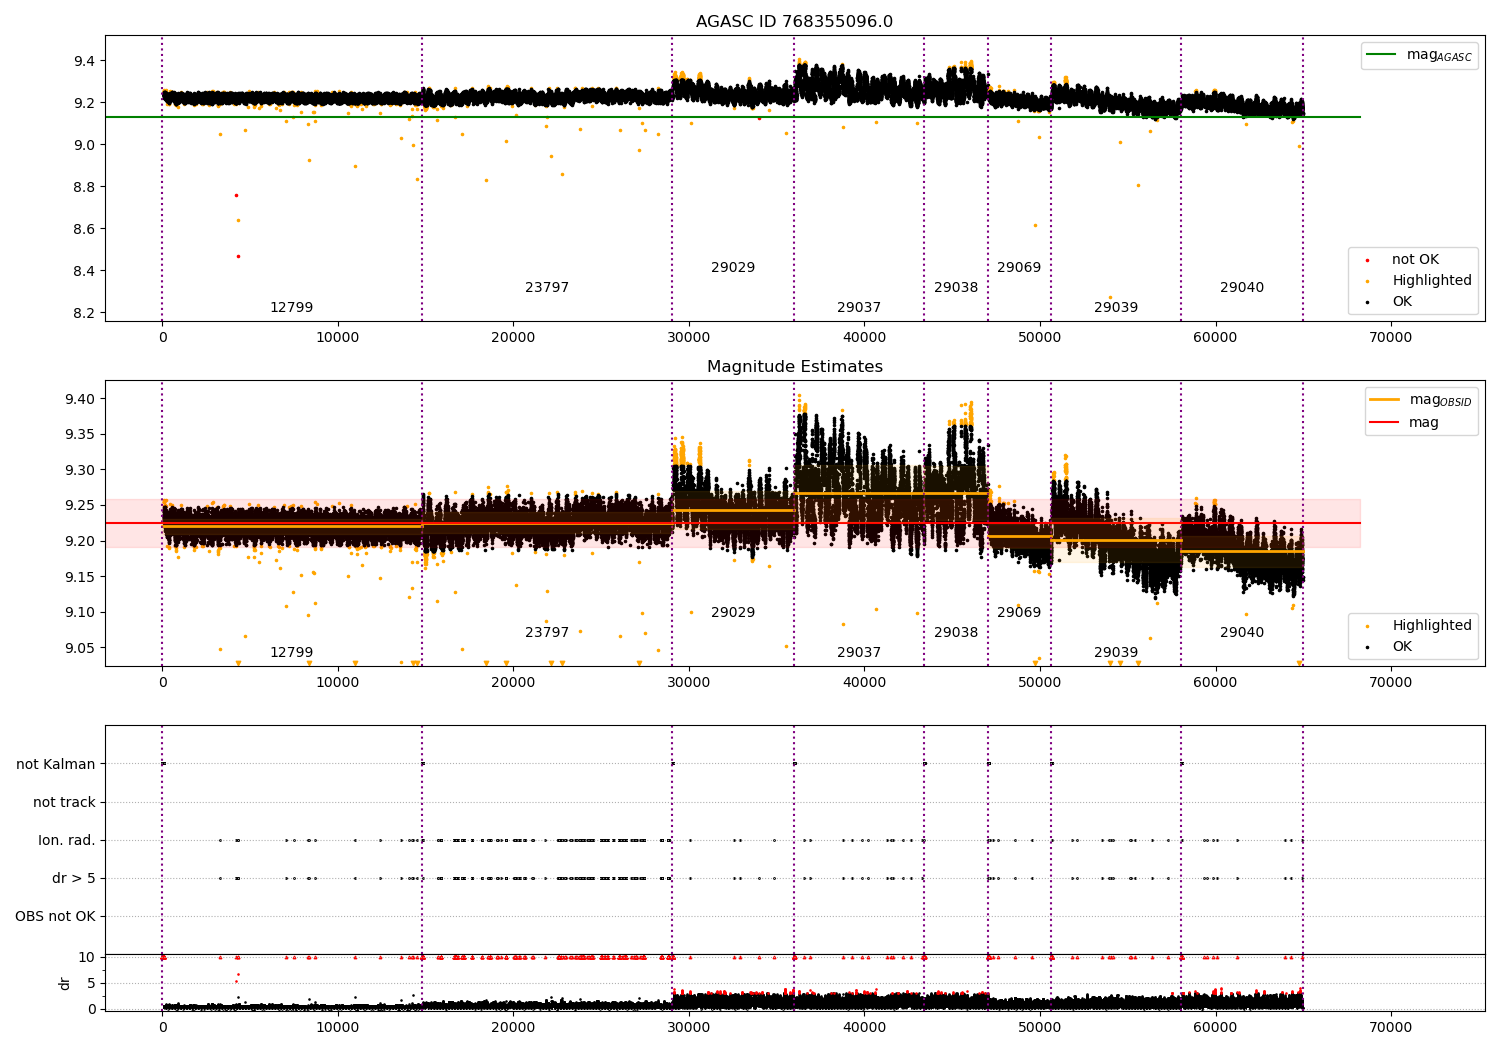
Task: Click the 10 y-axis tick on the dr panel
Action: tap(87, 957)
